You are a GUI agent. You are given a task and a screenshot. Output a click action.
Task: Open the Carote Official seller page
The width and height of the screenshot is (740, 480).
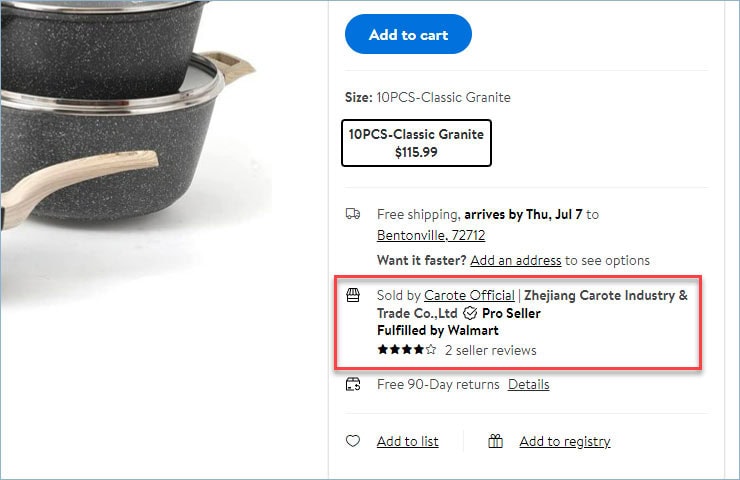click(x=469, y=295)
